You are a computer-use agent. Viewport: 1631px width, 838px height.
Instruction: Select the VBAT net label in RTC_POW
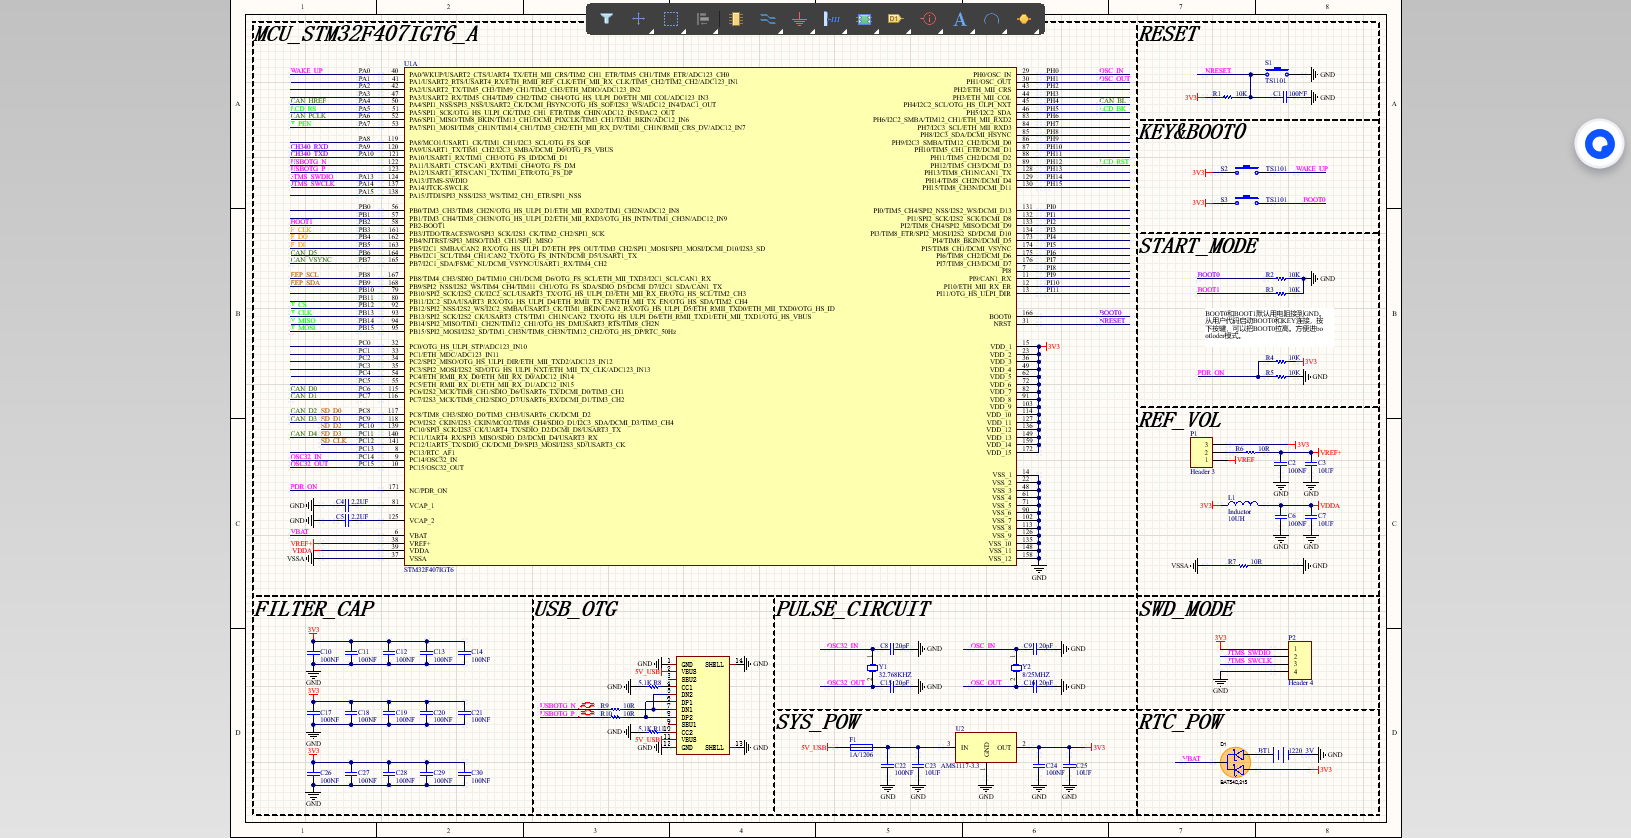(1191, 758)
